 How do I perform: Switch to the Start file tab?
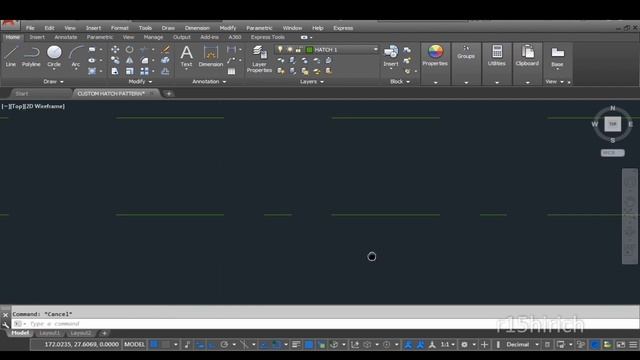pos(22,93)
